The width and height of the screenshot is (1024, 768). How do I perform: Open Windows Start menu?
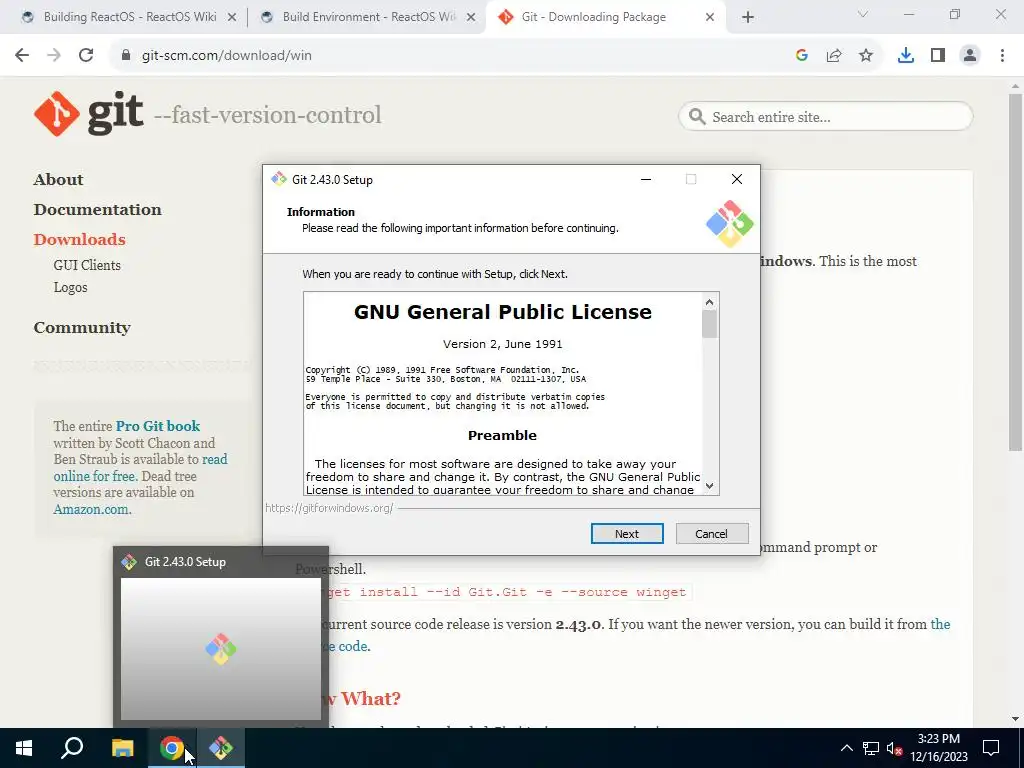[24, 748]
